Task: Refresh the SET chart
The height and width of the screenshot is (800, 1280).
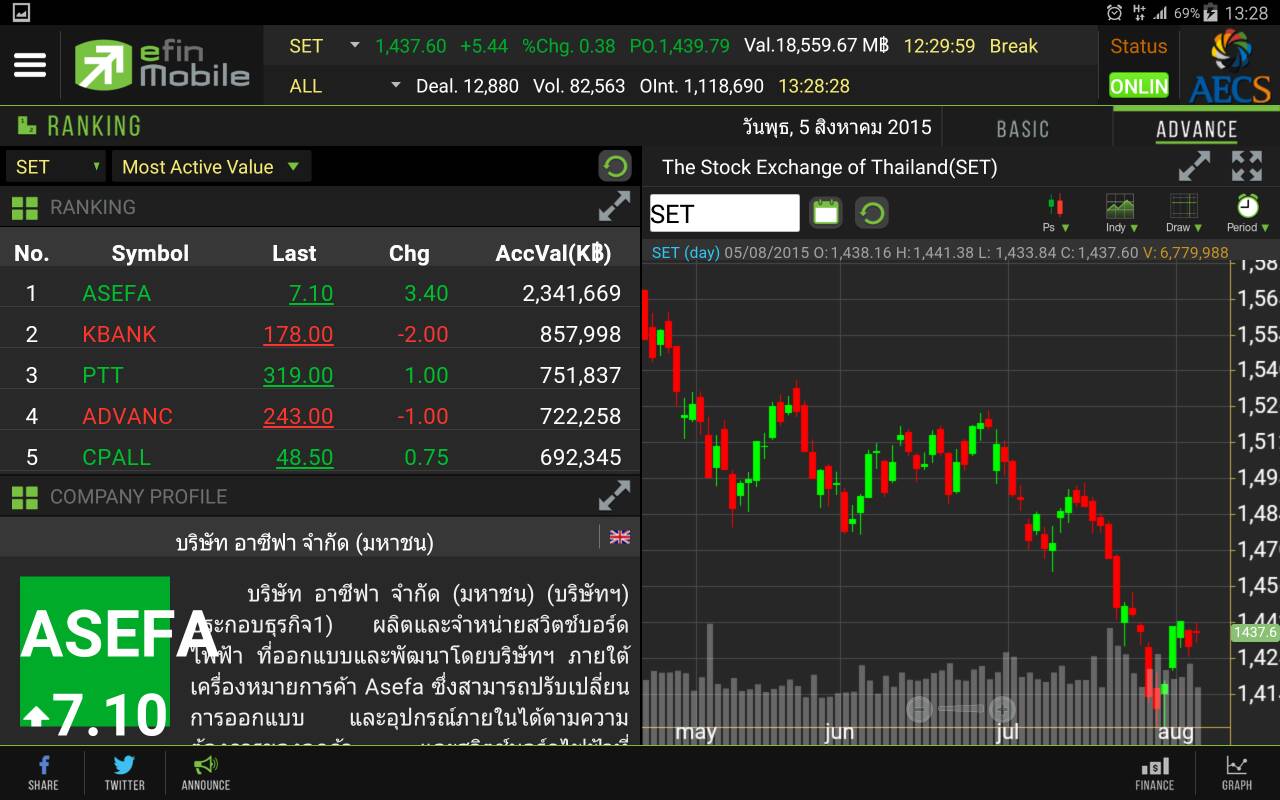Action: pyautogui.click(x=872, y=212)
